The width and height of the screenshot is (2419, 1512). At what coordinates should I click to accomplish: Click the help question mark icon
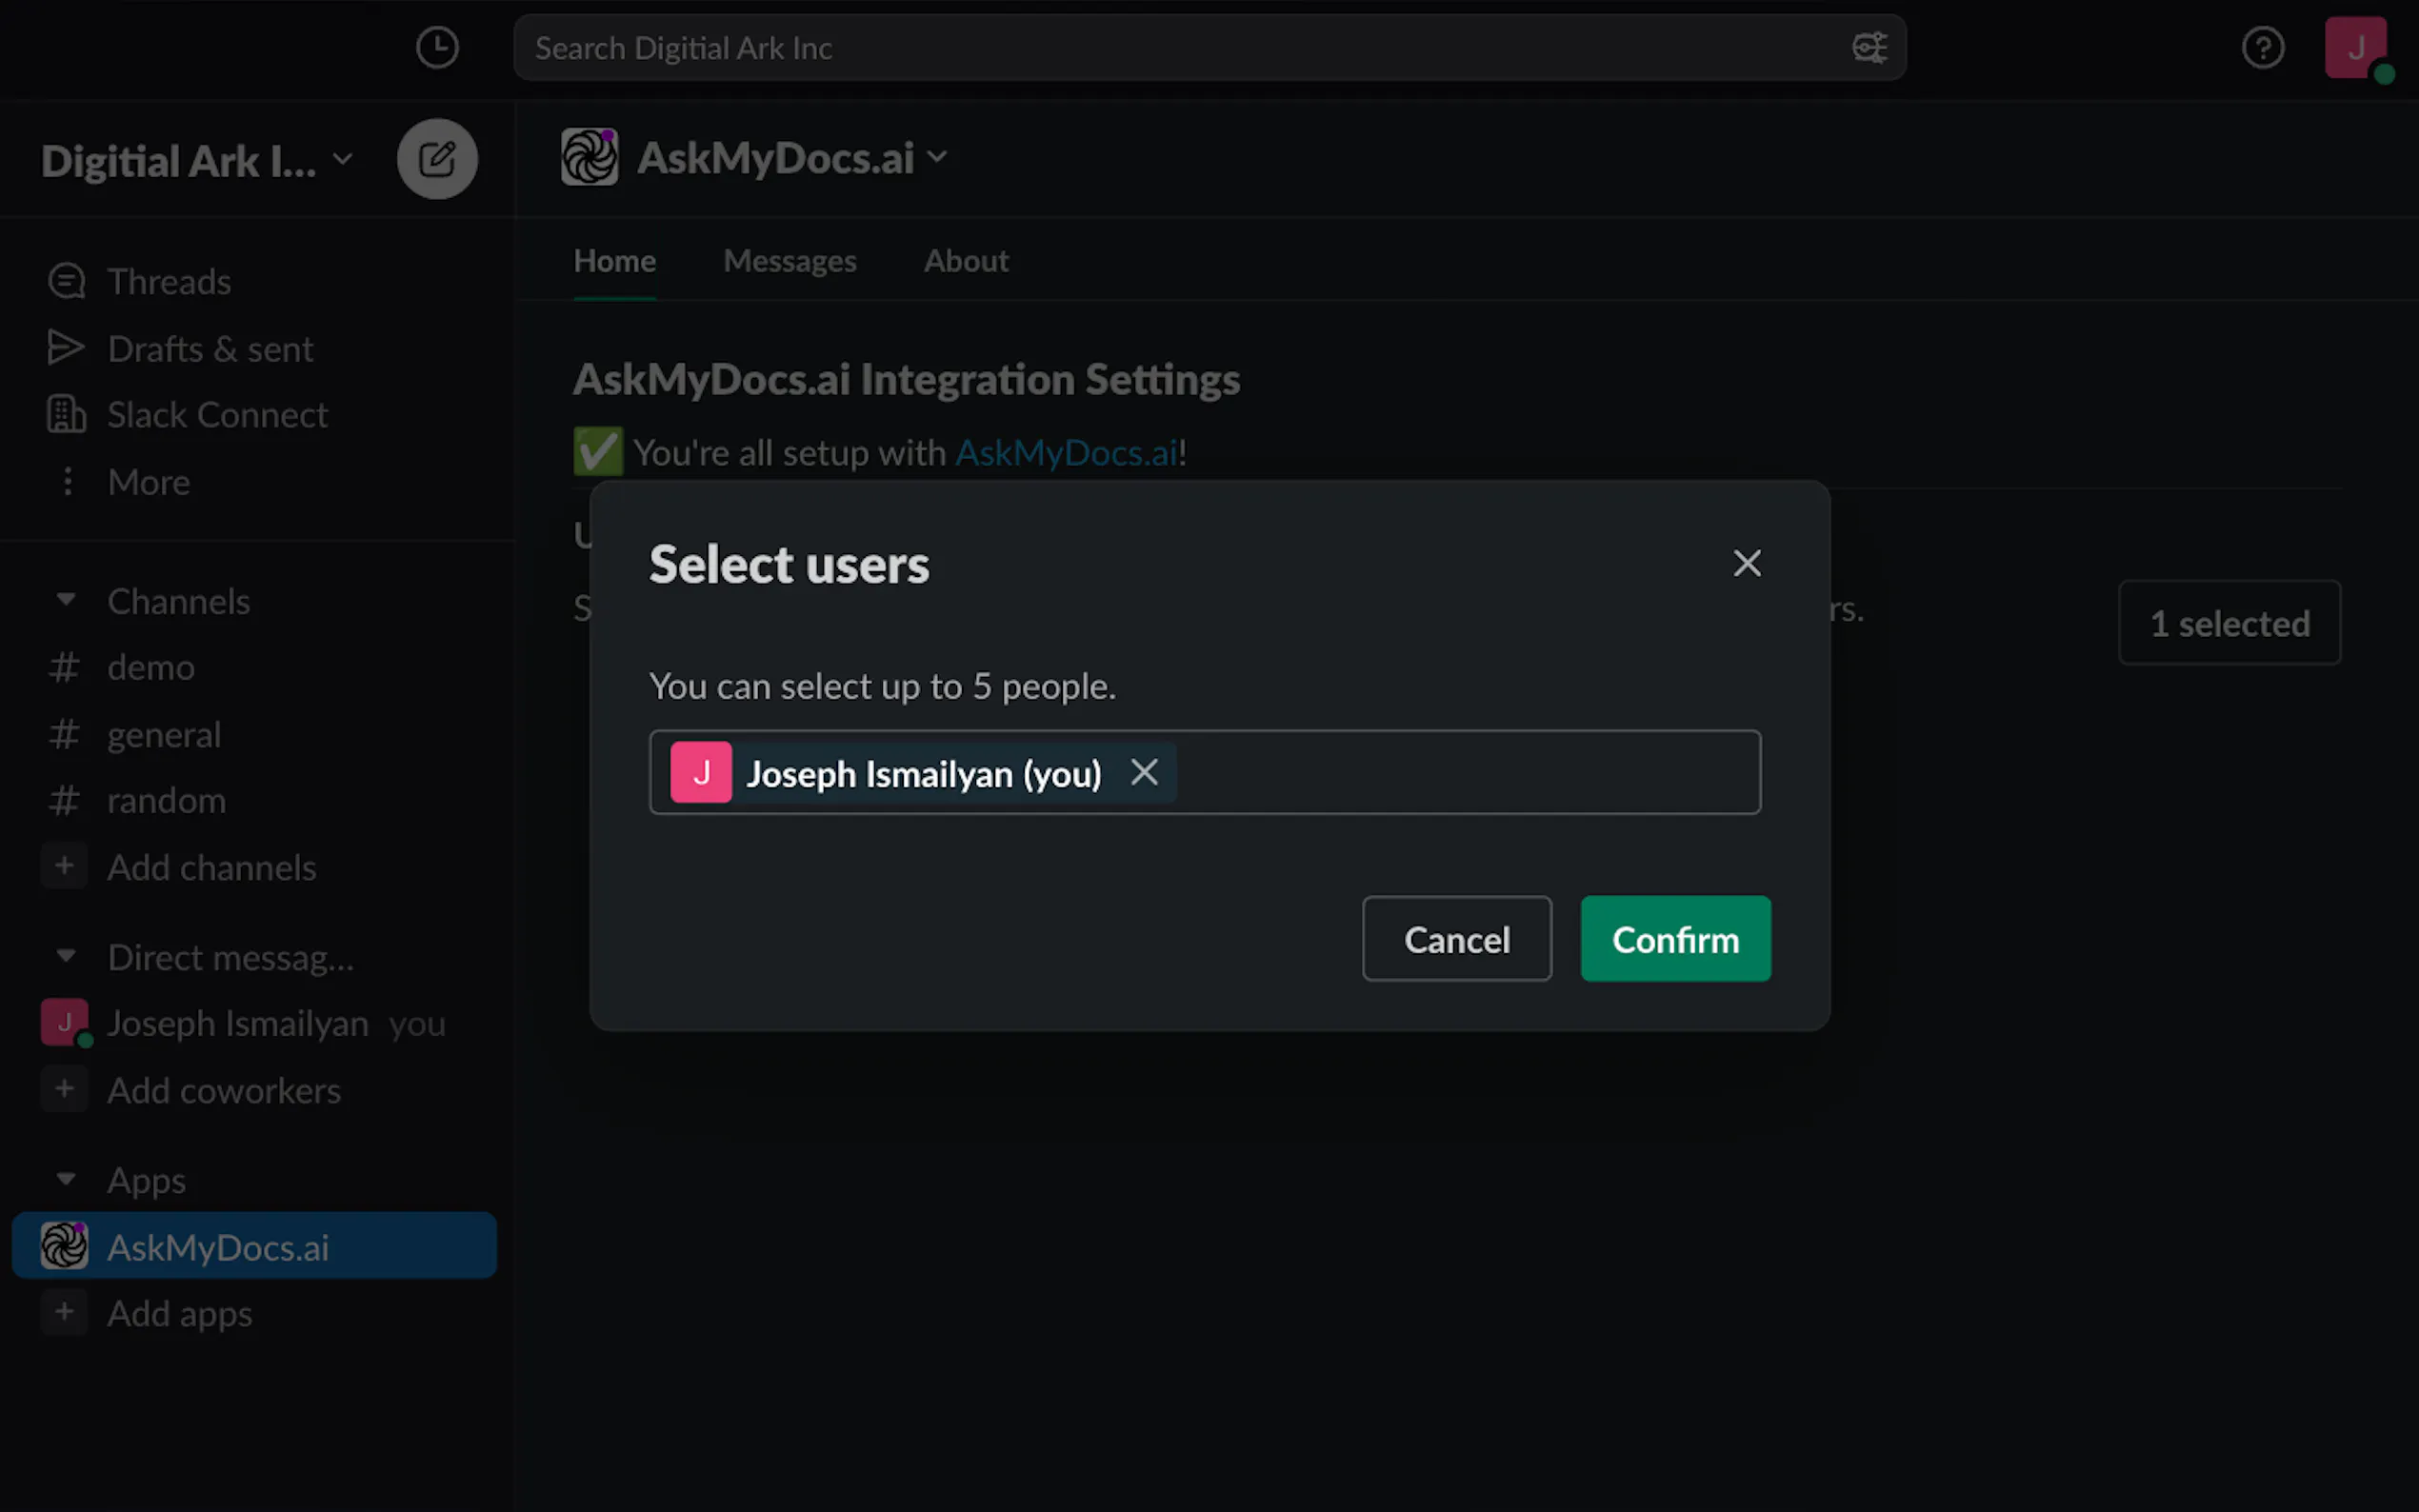tap(2262, 48)
